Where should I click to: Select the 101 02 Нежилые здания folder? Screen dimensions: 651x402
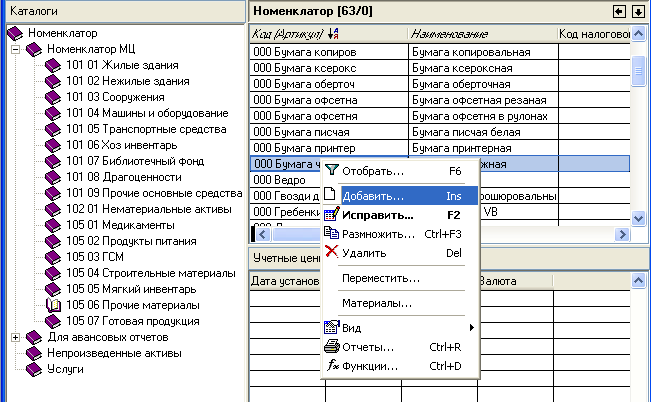click(127, 81)
